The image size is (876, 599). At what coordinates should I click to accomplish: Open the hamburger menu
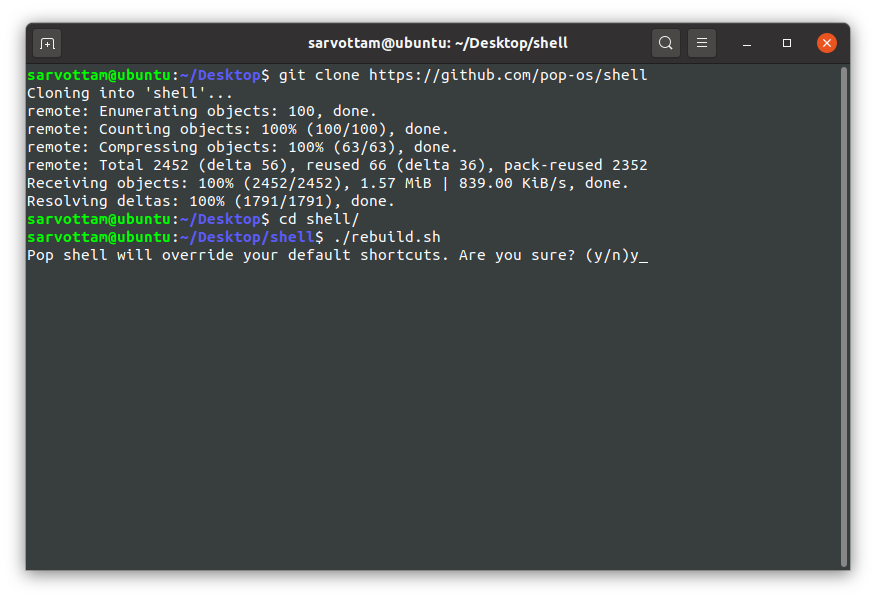(x=702, y=43)
